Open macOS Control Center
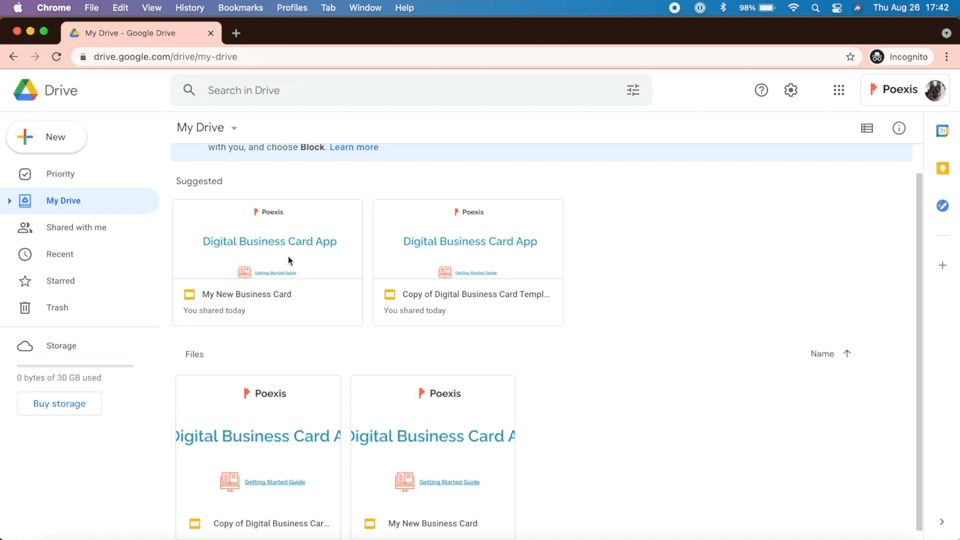The height and width of the screenshot is (540, 960). click(x=836, y=8)
